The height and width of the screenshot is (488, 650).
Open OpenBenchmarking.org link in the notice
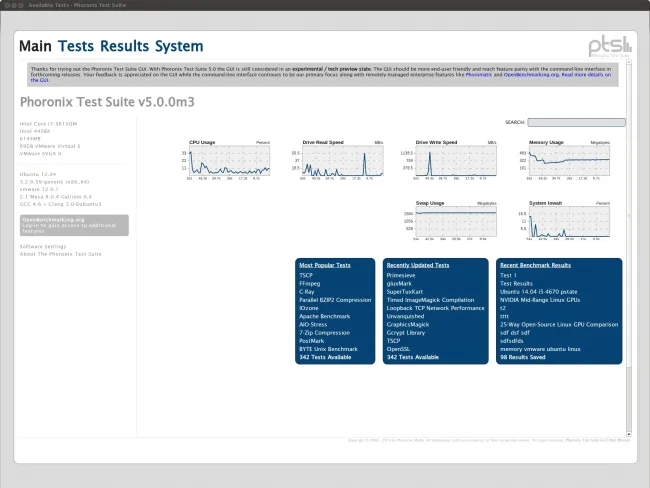point(531,75)
